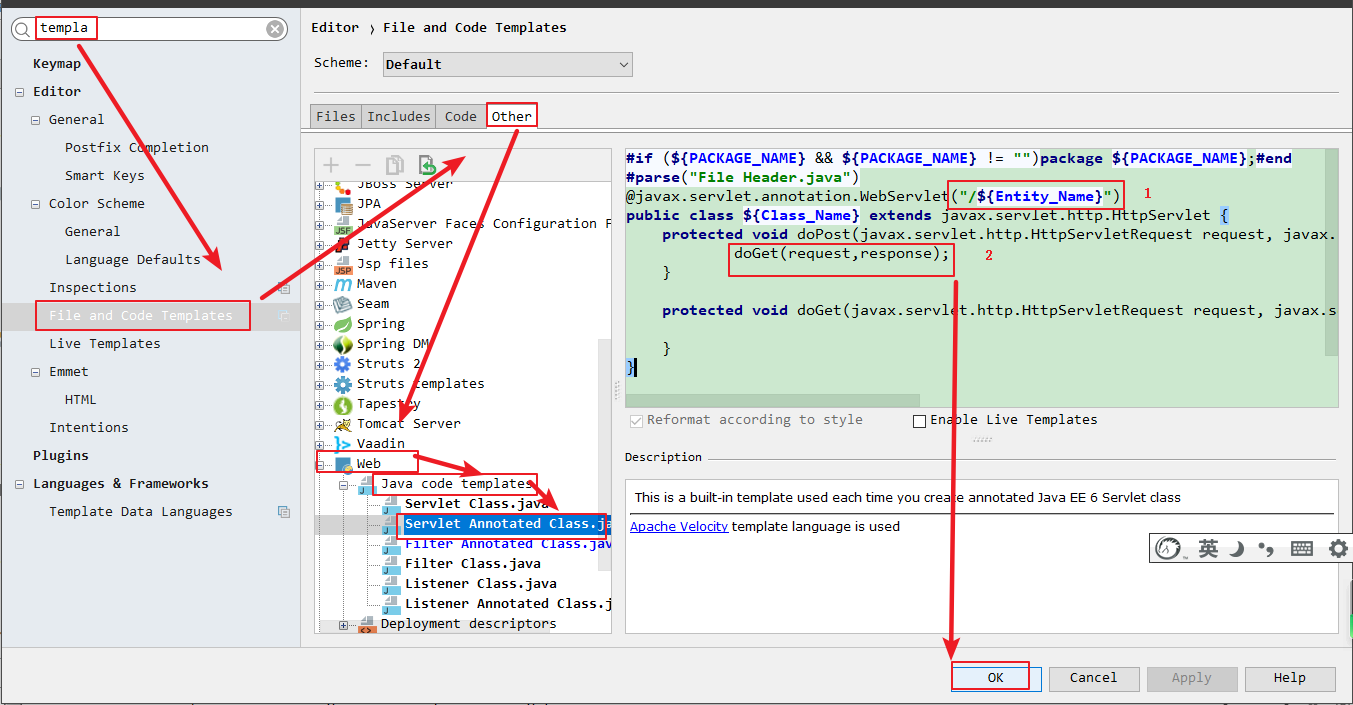Click the reset template to default icon

(x=427, y=165)
